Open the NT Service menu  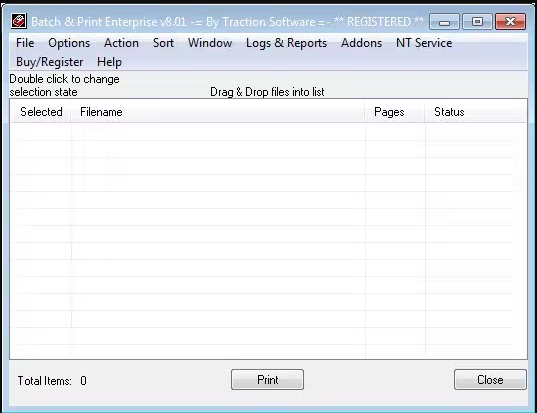pos(424,43)
